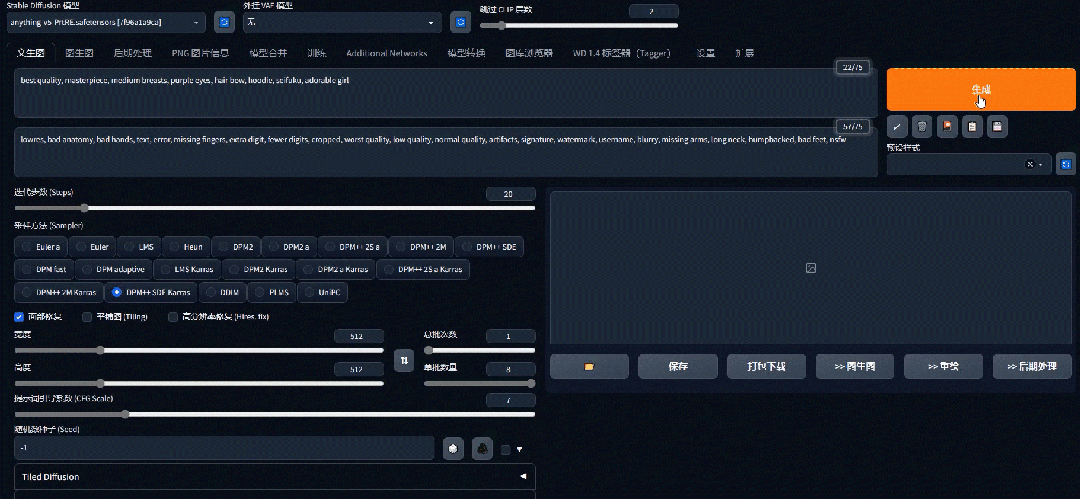Click the 保存 (Save) button
Viewport: 1080px width, 499px height.
click(x=678, y=367)
